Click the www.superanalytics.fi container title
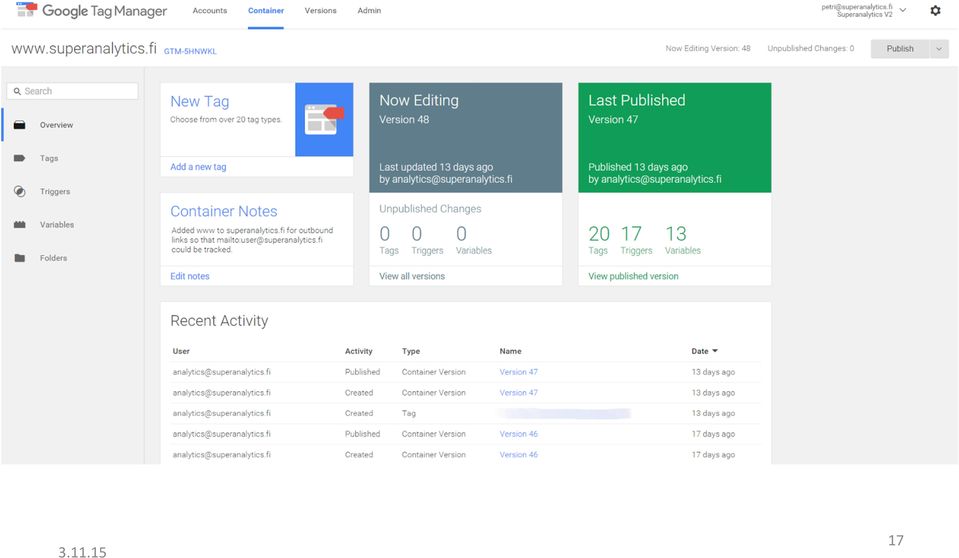The height and width of the screenshot is (558, 959). [84, 48]
